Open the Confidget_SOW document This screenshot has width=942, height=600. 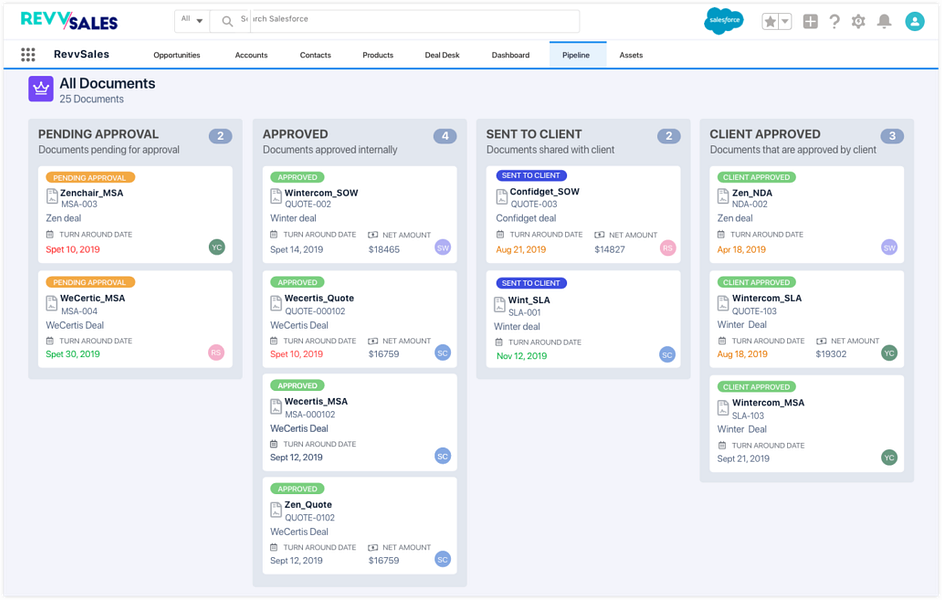point(544,192)
